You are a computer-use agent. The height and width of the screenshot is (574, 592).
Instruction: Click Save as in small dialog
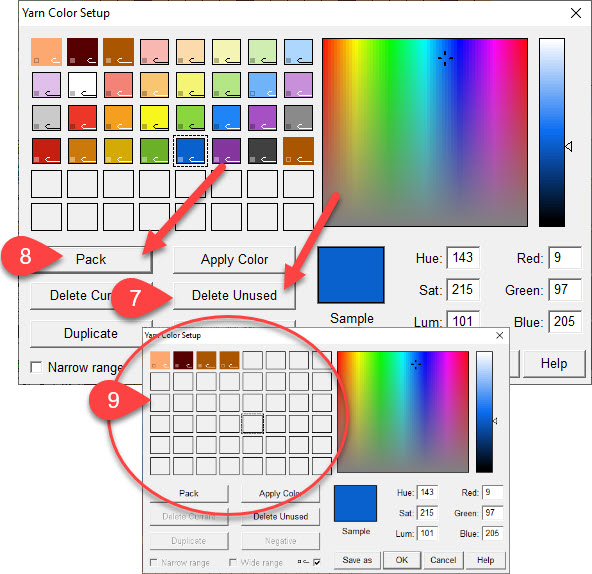[357, 560]
